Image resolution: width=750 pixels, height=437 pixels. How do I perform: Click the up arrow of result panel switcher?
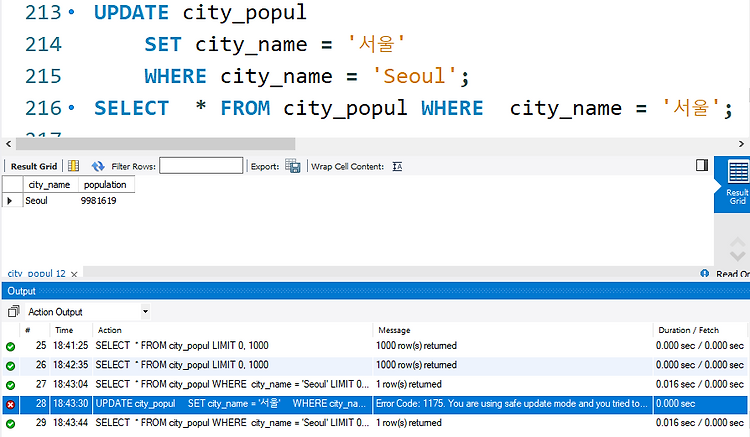737,242
